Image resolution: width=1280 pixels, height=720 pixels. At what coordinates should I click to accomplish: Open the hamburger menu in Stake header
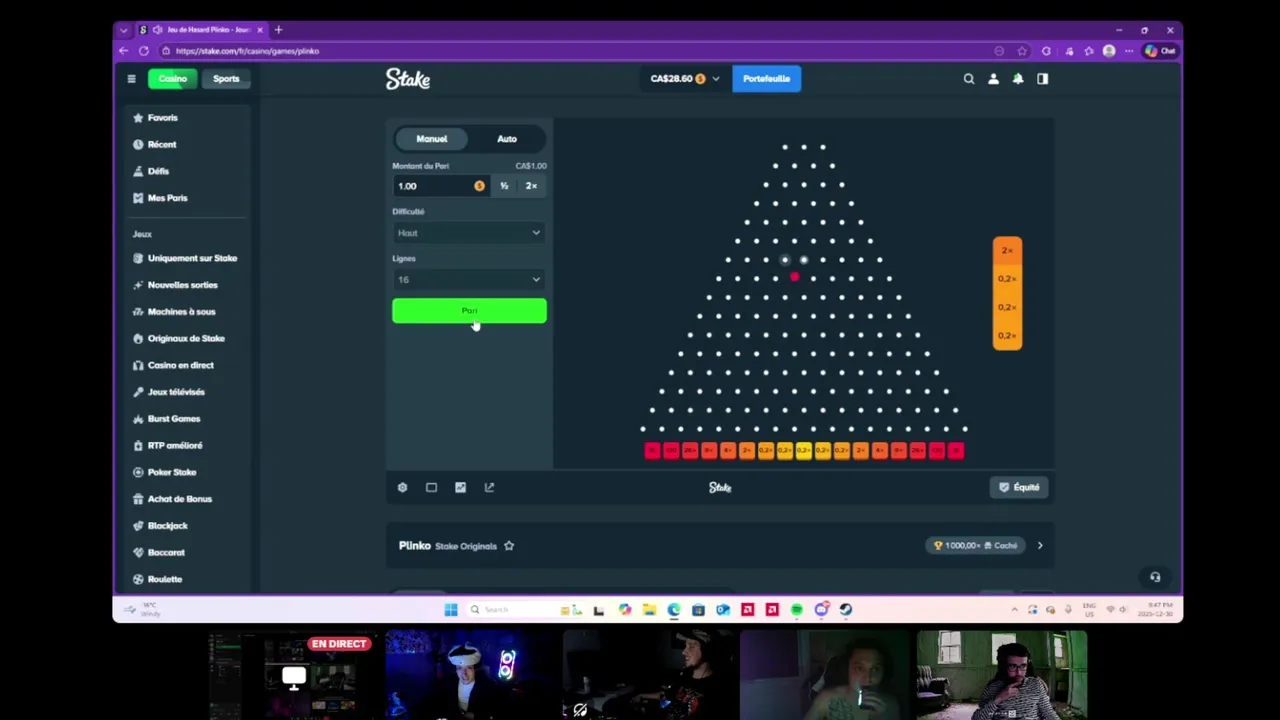(x=131, y=79)
